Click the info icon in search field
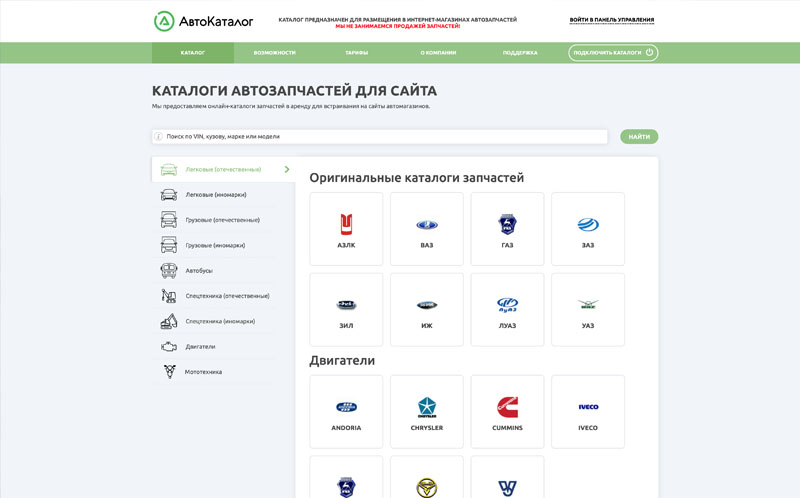800x498 pixels. (x=158, y=136)
